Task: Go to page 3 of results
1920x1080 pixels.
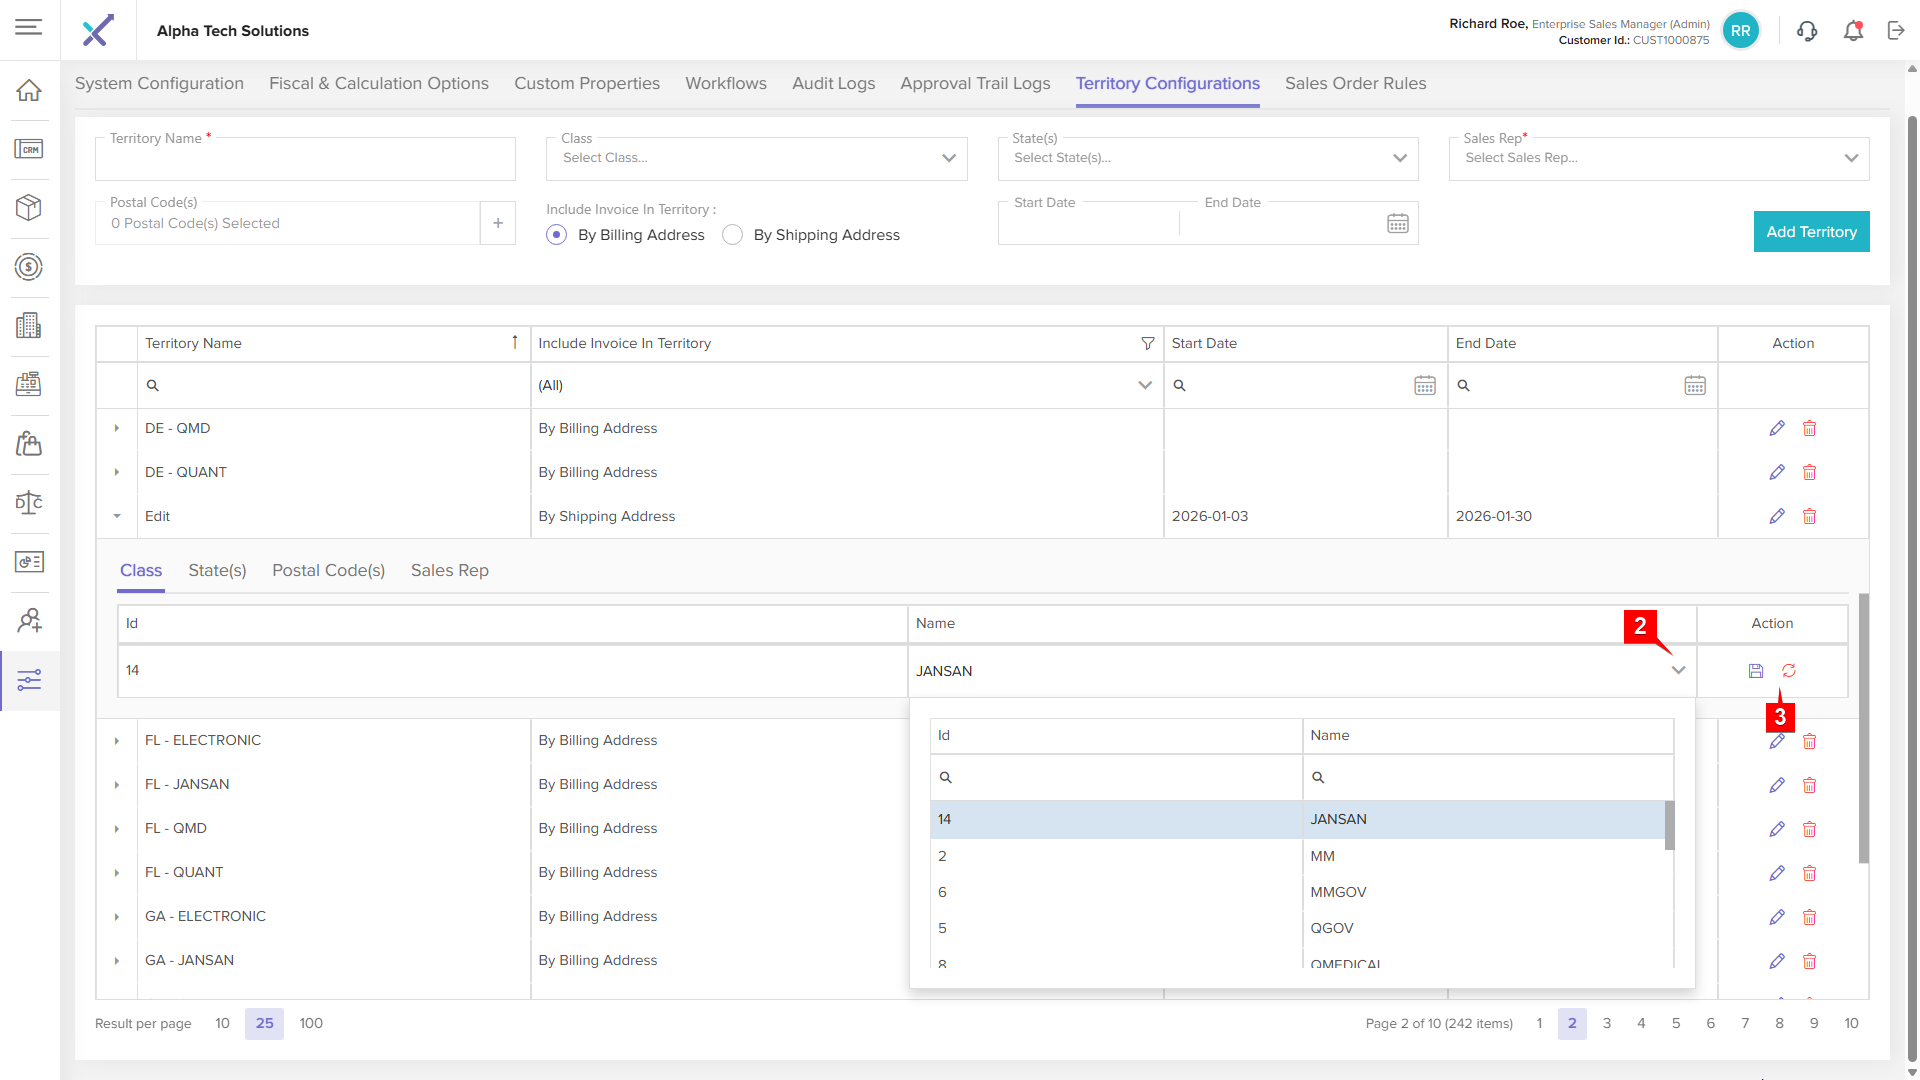Action: 1606,1023
